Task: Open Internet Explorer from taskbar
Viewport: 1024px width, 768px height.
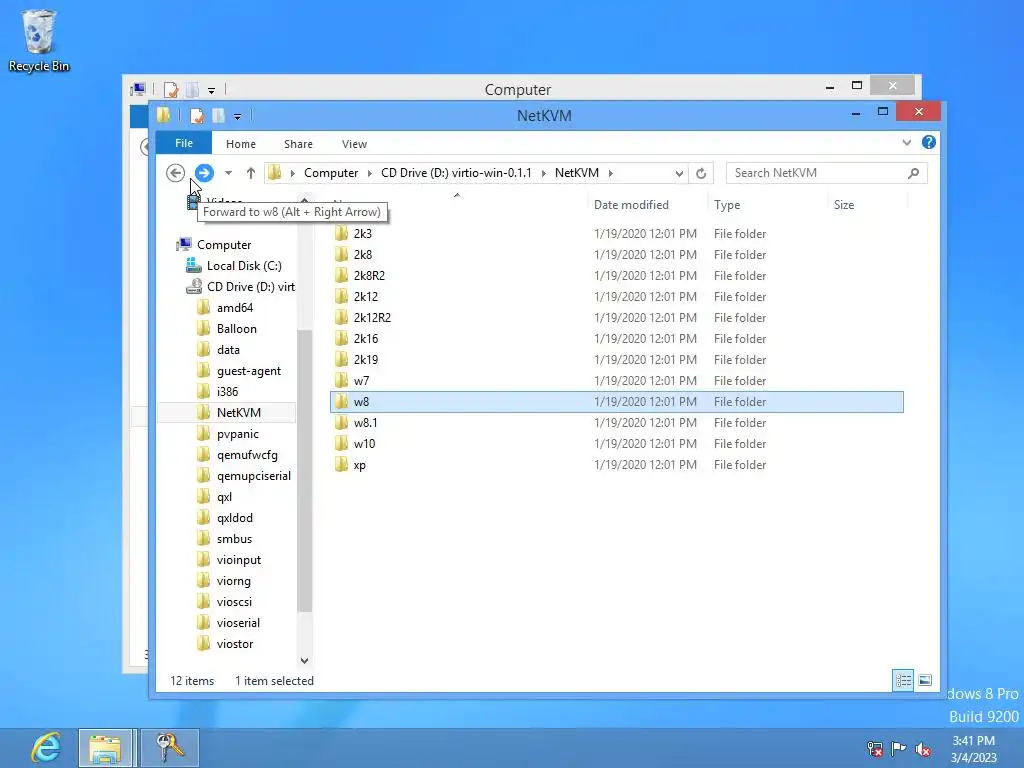Action: pyautogui.click(x=46, y=748)
